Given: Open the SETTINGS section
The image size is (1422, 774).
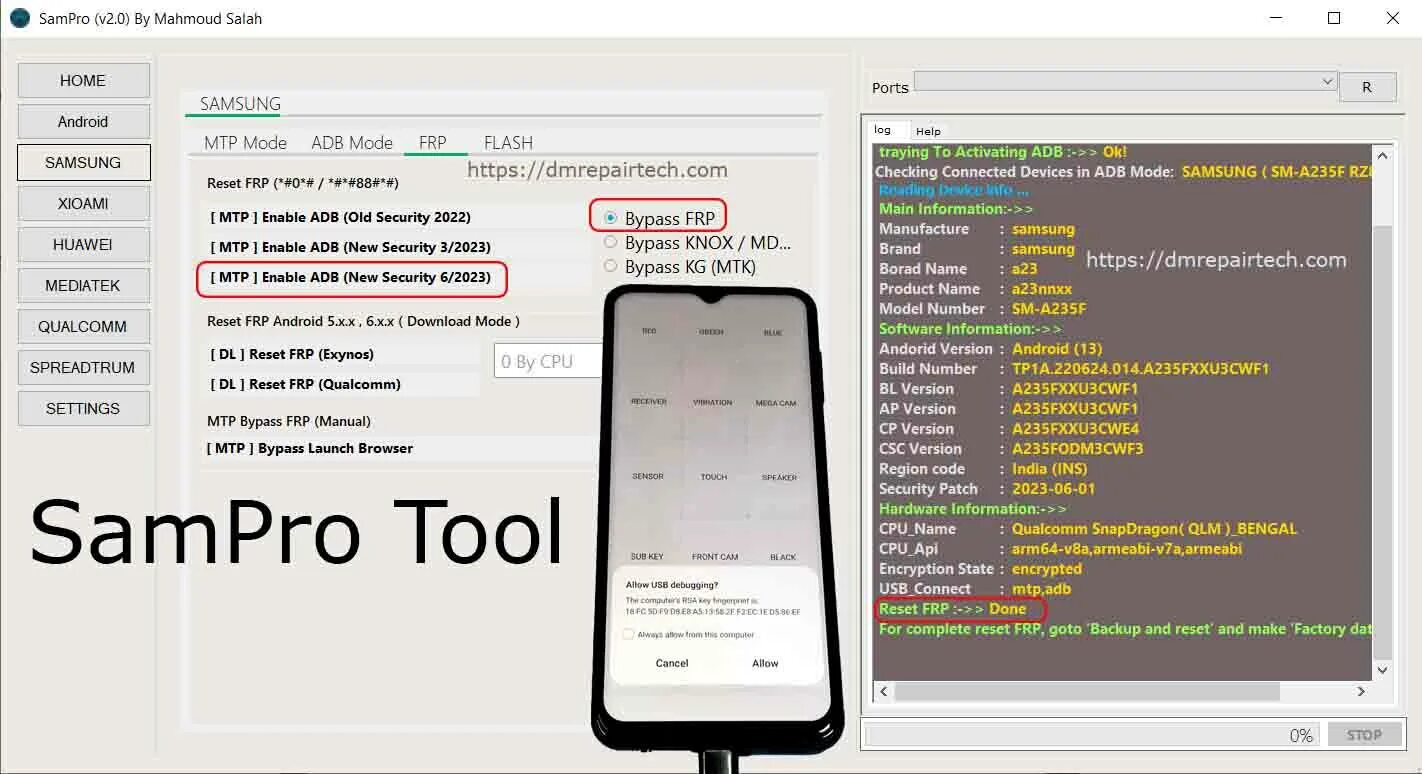Looking at the screenshot, I should 83,409.
